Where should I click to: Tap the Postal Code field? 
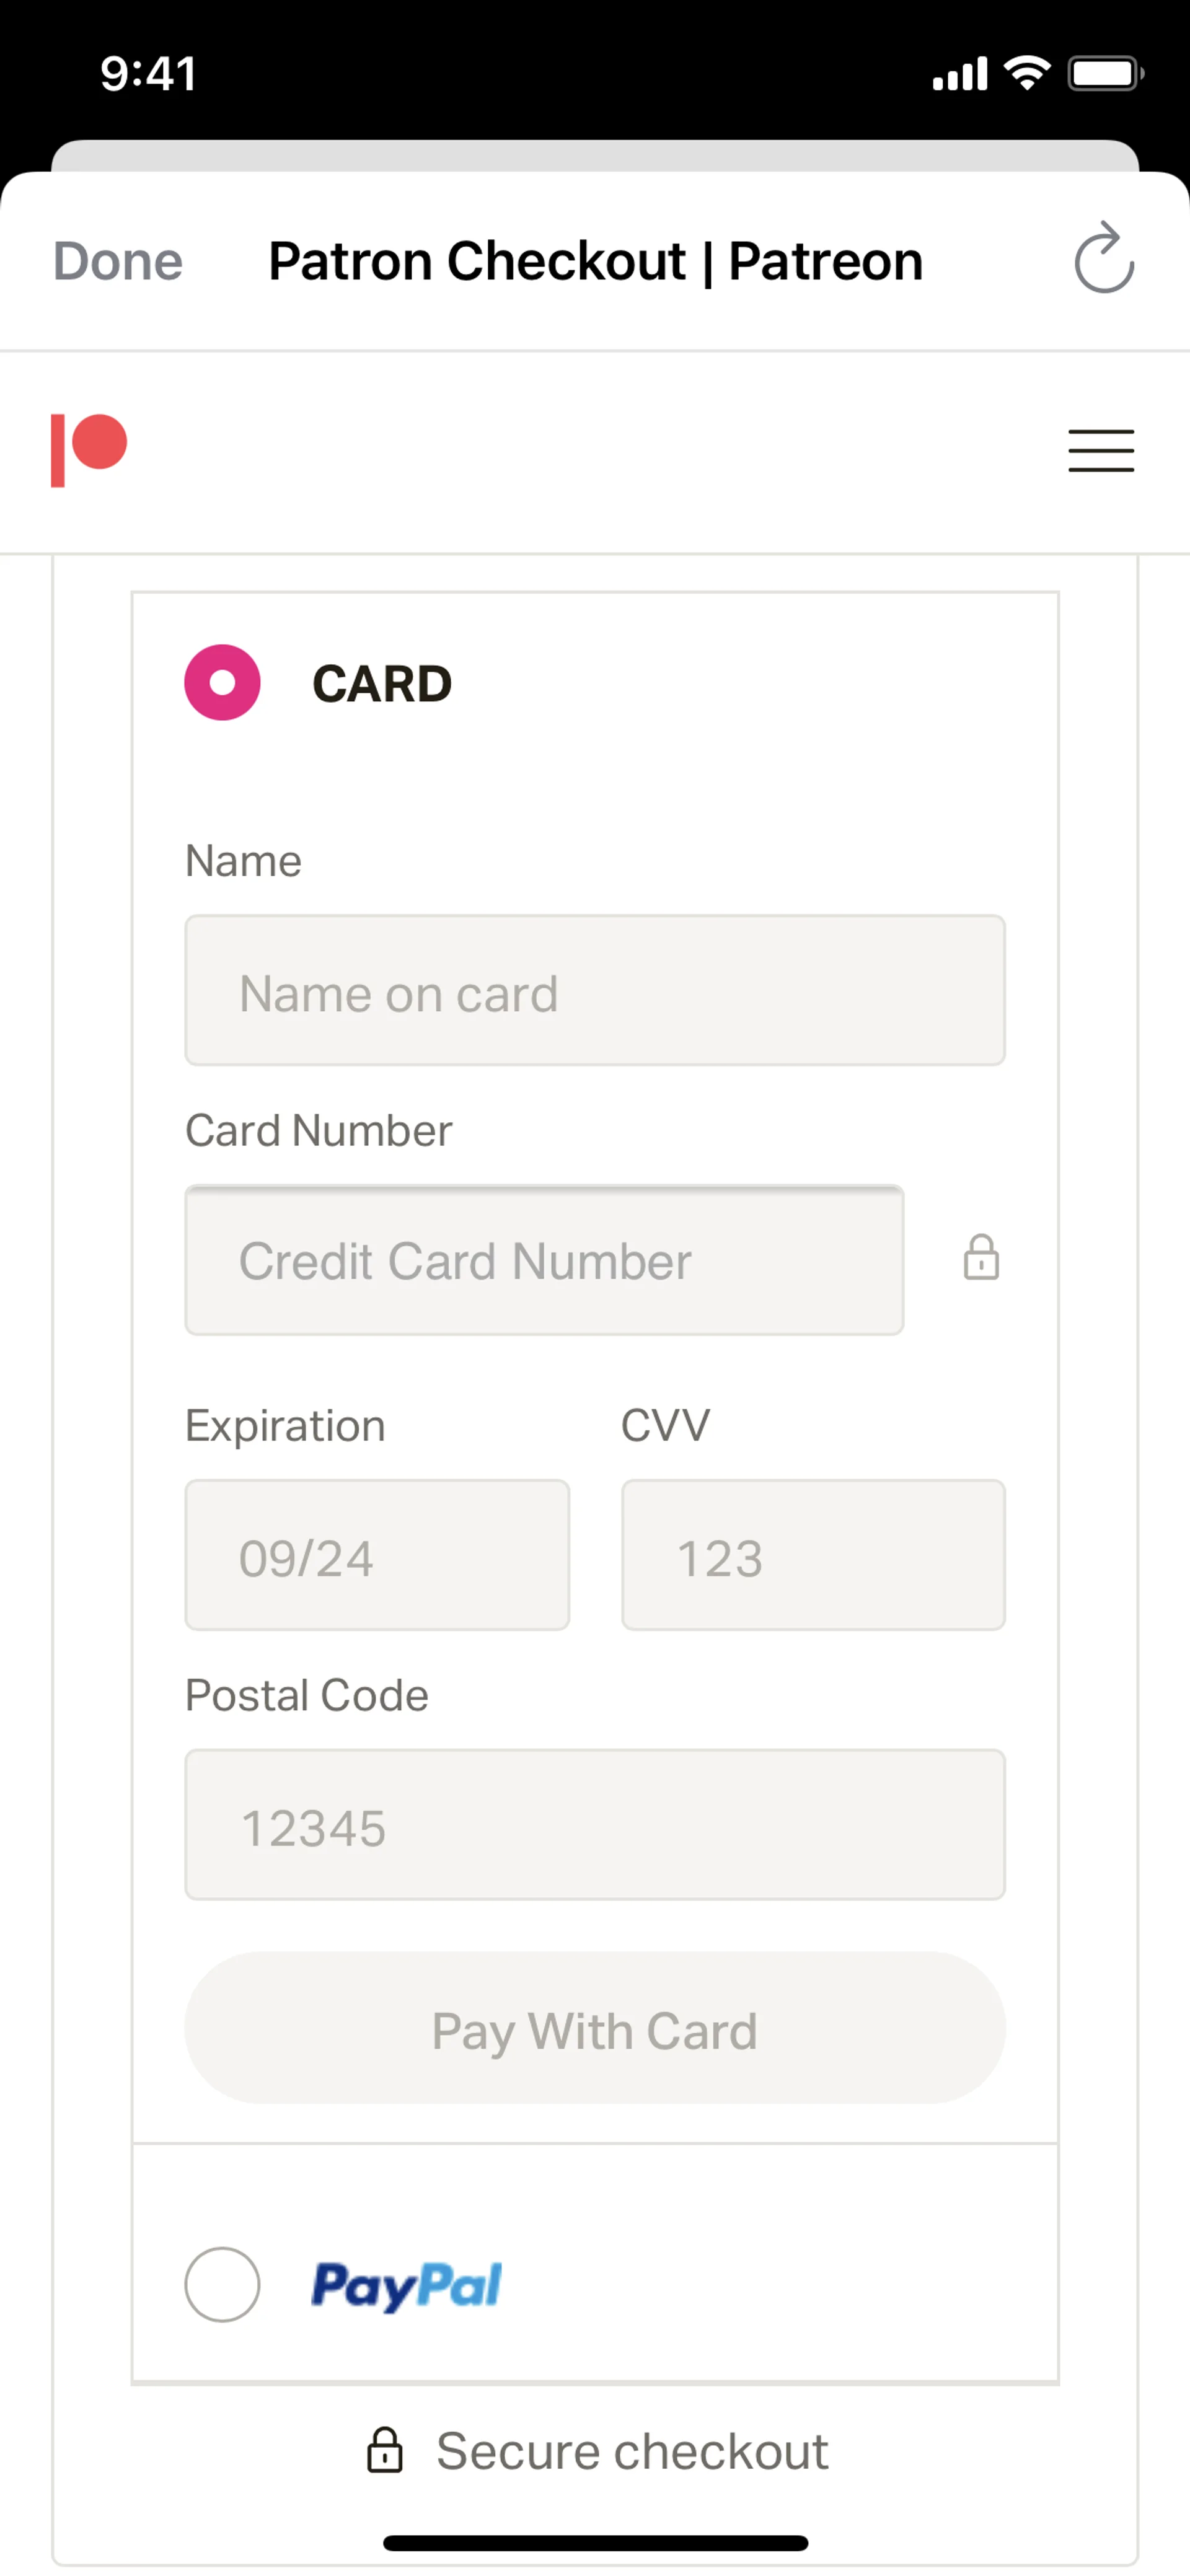[595, 1825]
